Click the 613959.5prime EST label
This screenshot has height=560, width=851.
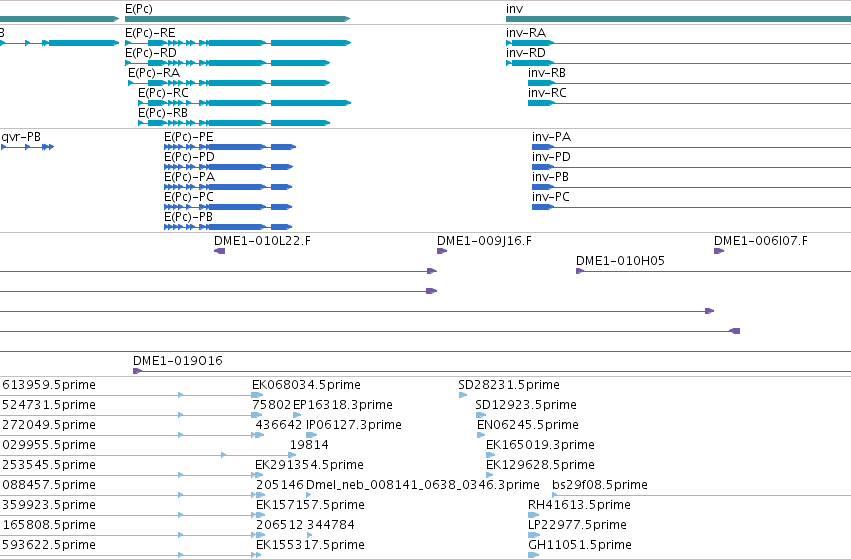click(49, 385)
